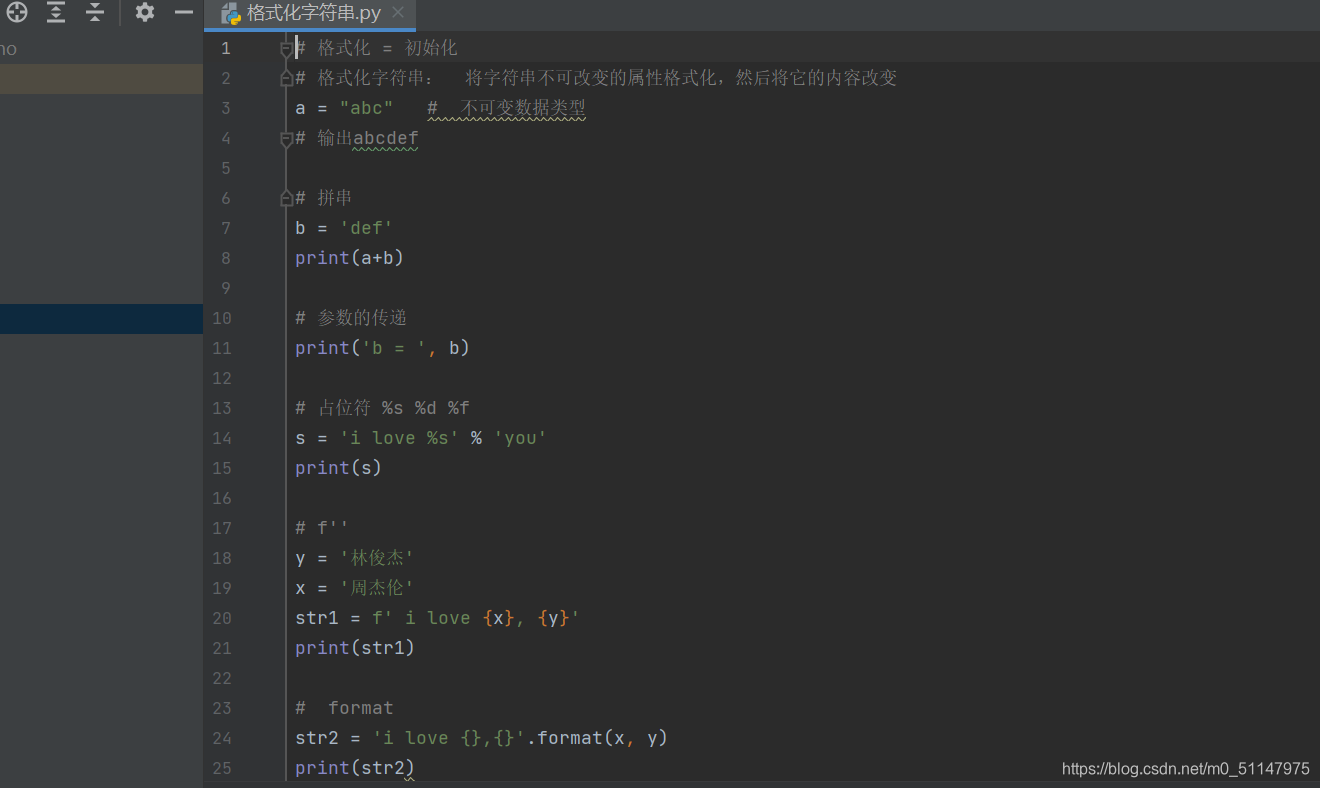Viewport: 1320px width, 788px height.
Task: Click the string '周杰伦'
Action: click(x=377, y=588)
